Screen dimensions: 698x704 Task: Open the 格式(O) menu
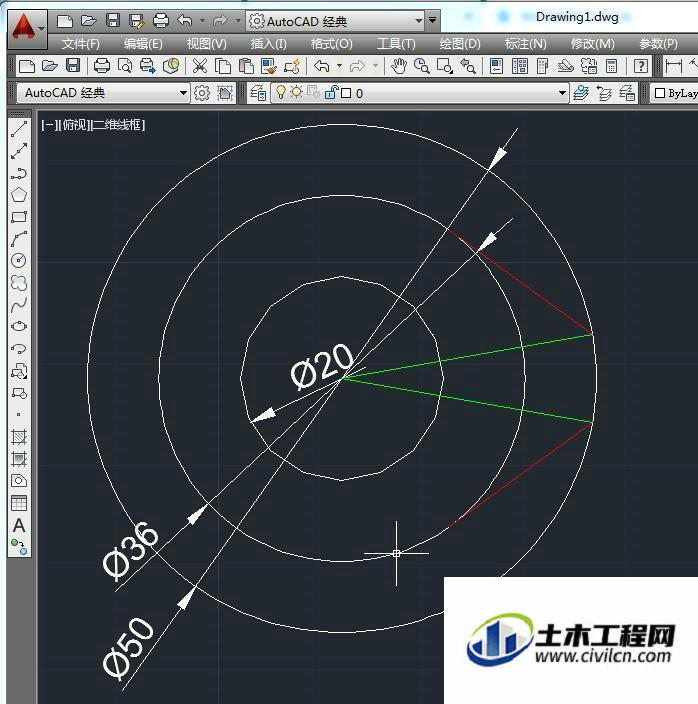coord(332,44)
